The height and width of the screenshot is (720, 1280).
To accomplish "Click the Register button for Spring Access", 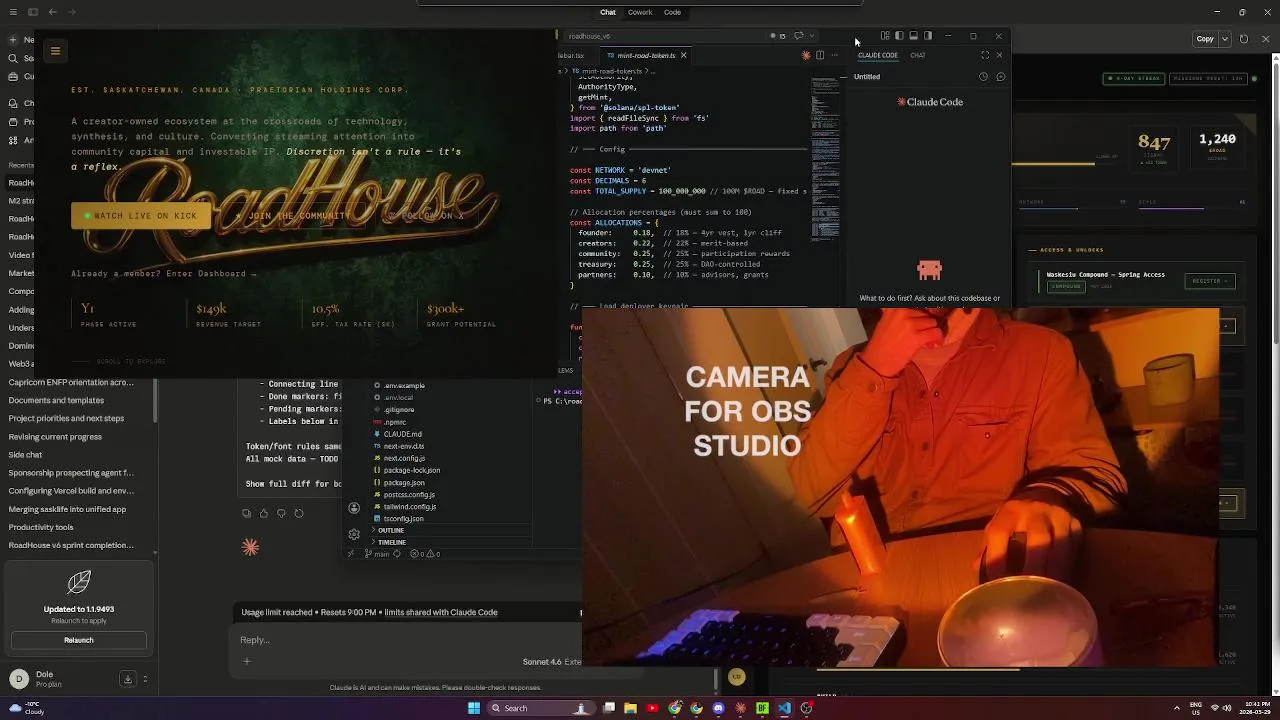I will pos(1210,281).
